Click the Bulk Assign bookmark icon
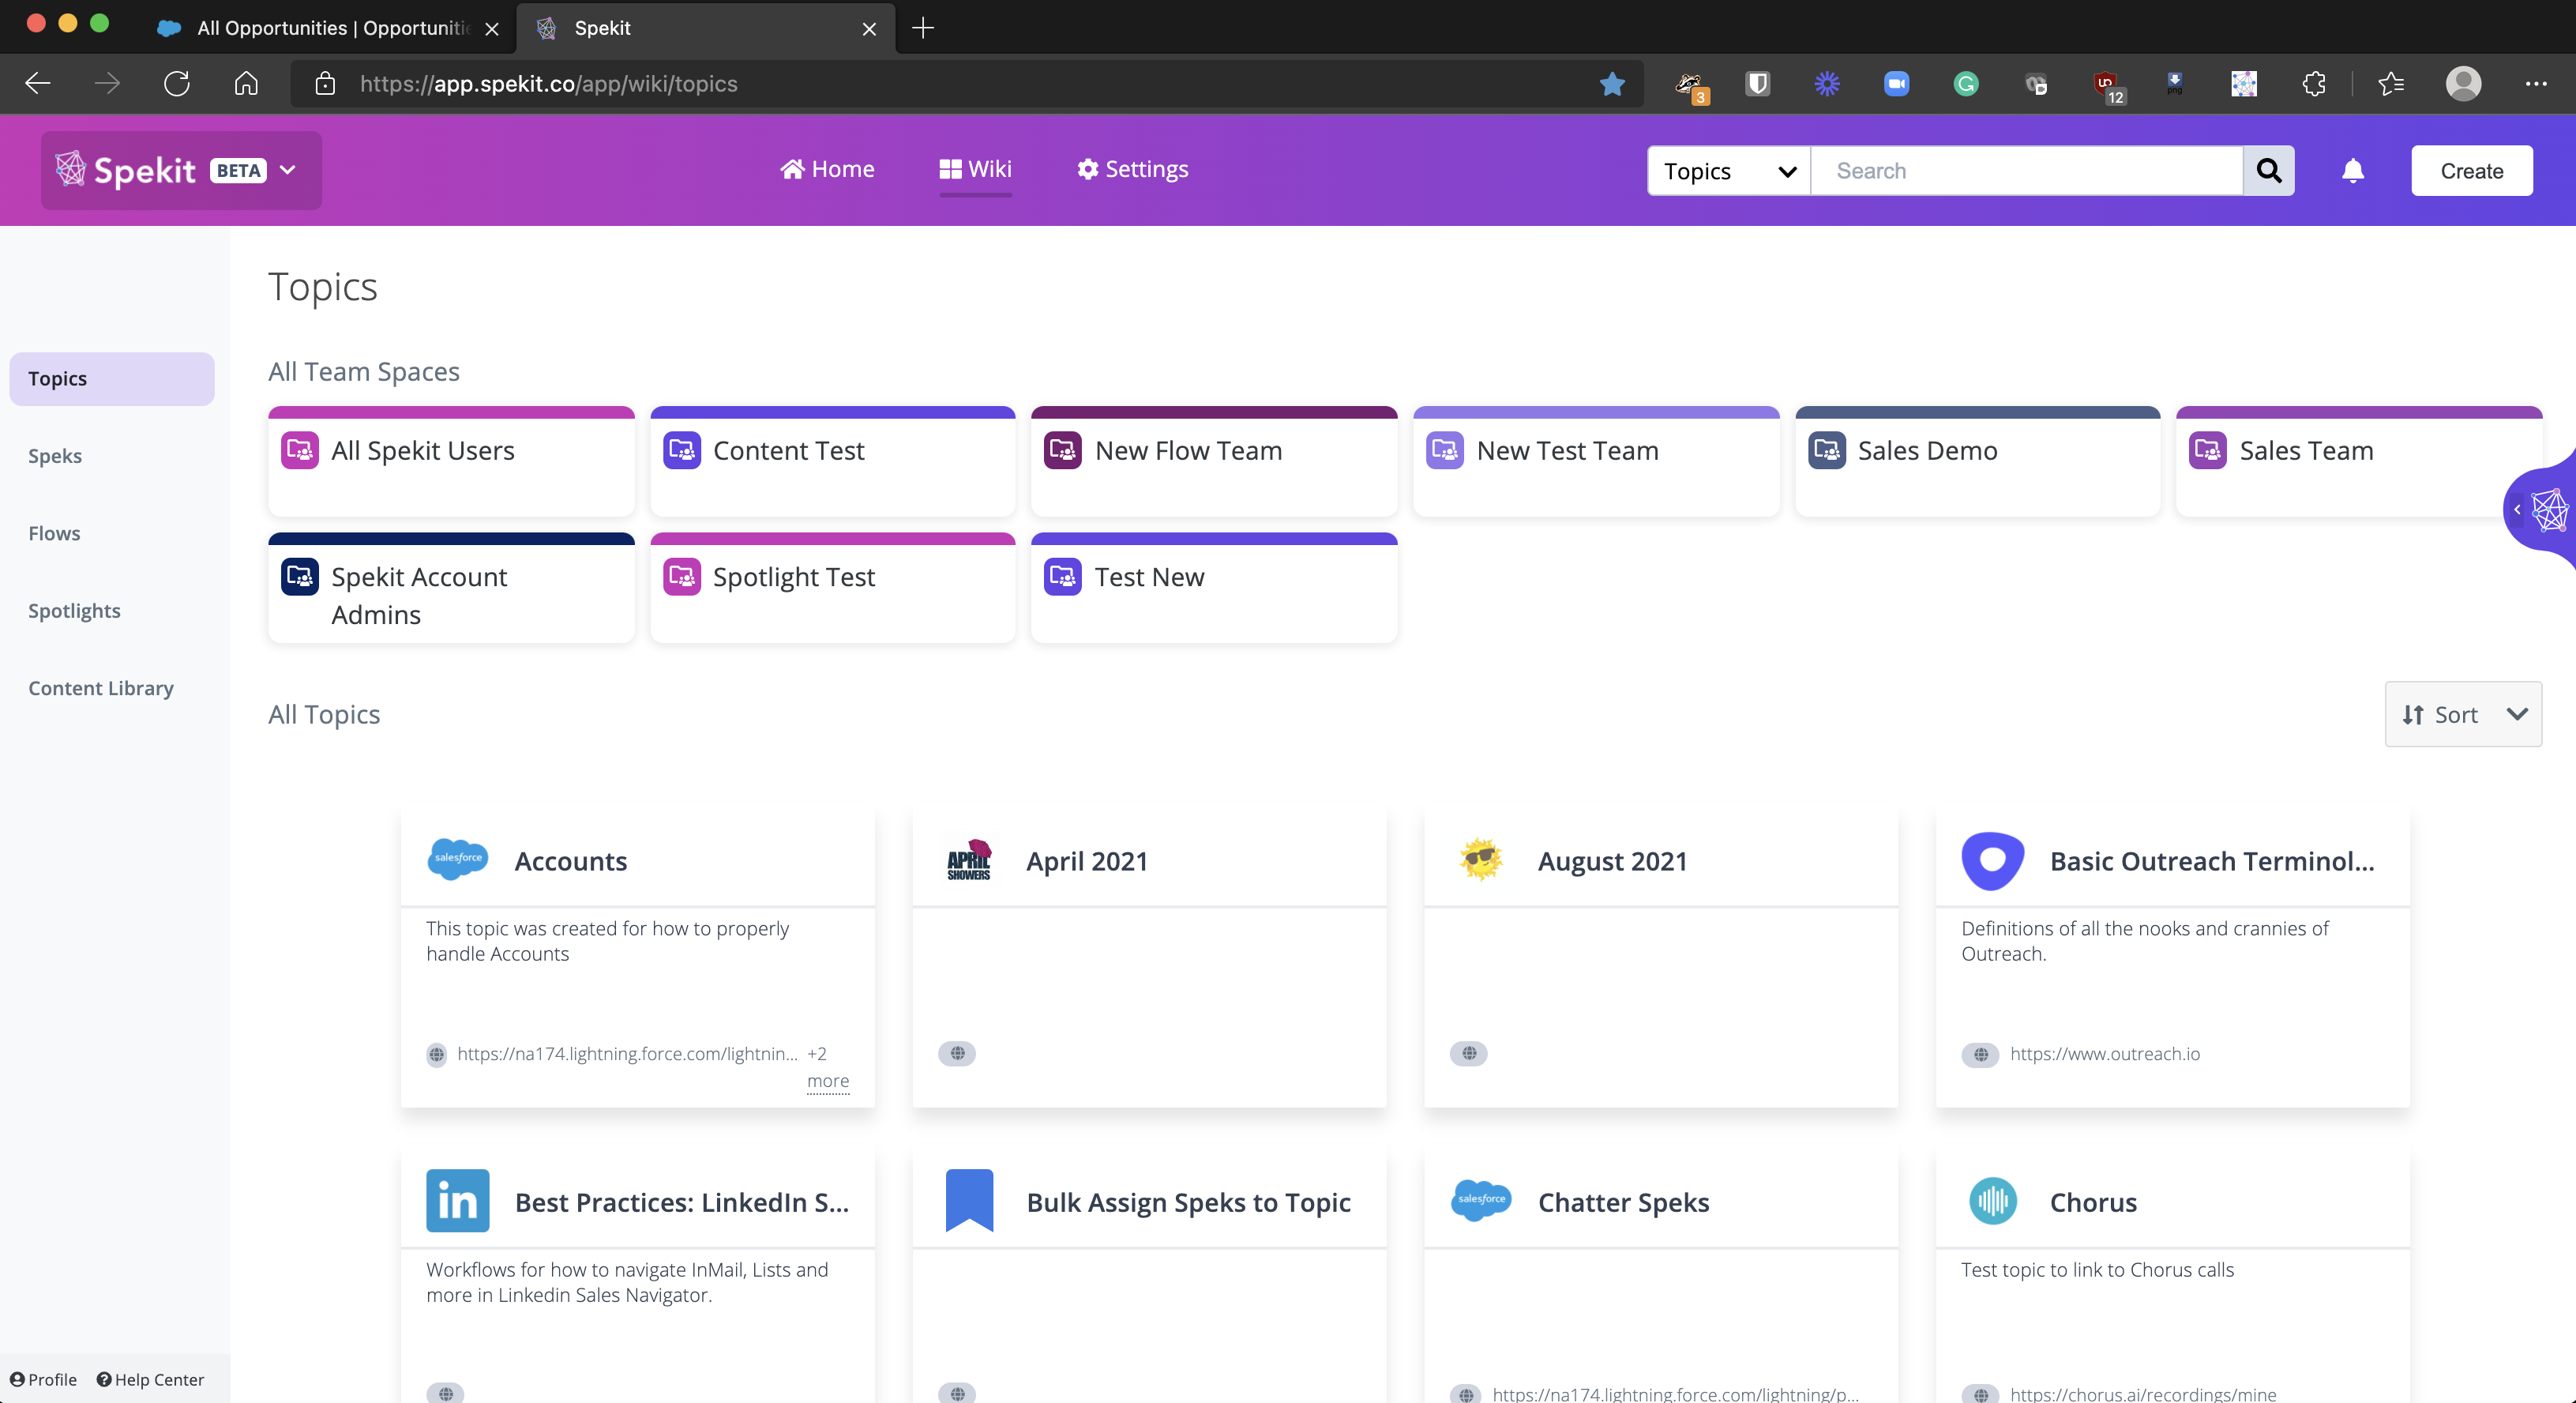 coord(969,1200)
